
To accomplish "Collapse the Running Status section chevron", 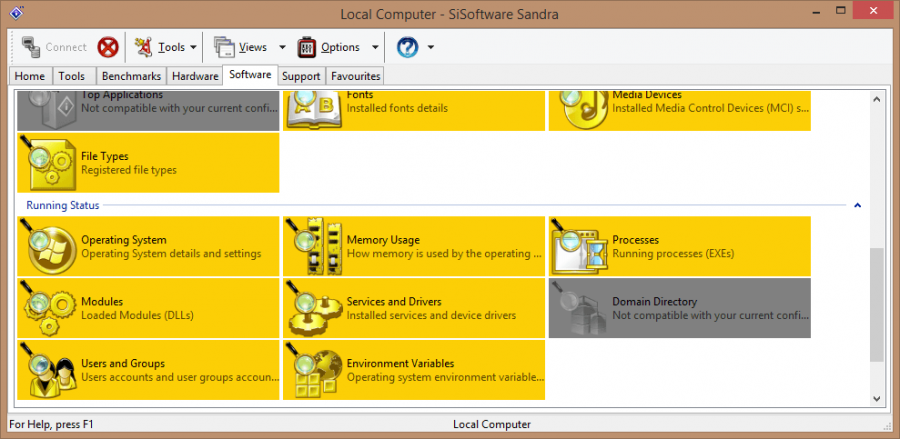I will (858, 205).
